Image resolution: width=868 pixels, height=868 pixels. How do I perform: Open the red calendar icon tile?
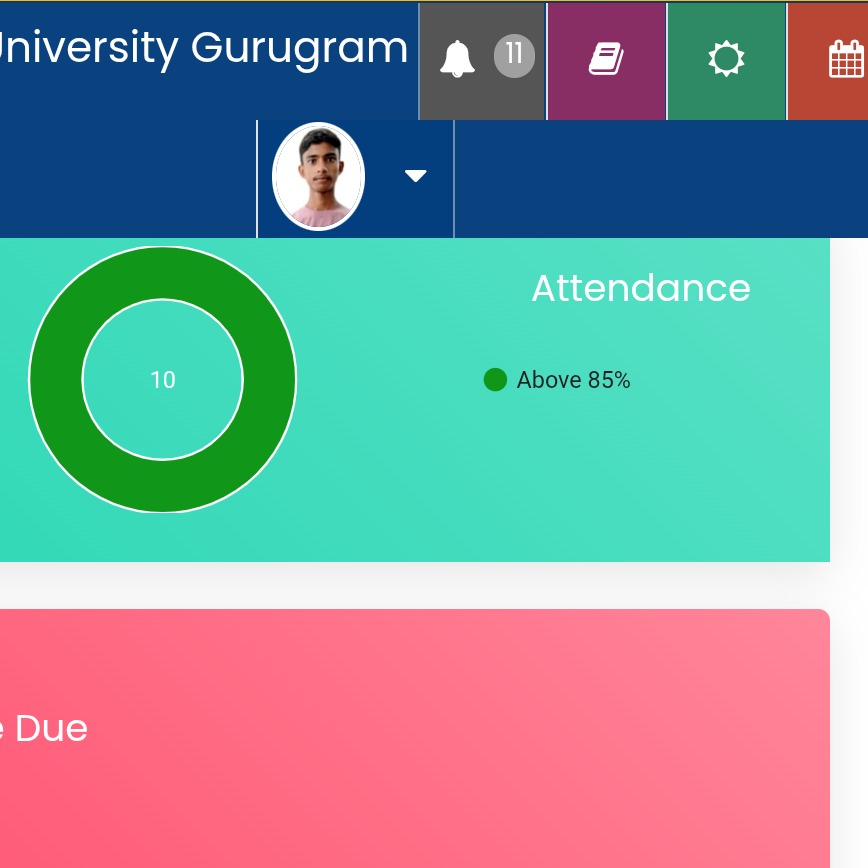[846, 59]
